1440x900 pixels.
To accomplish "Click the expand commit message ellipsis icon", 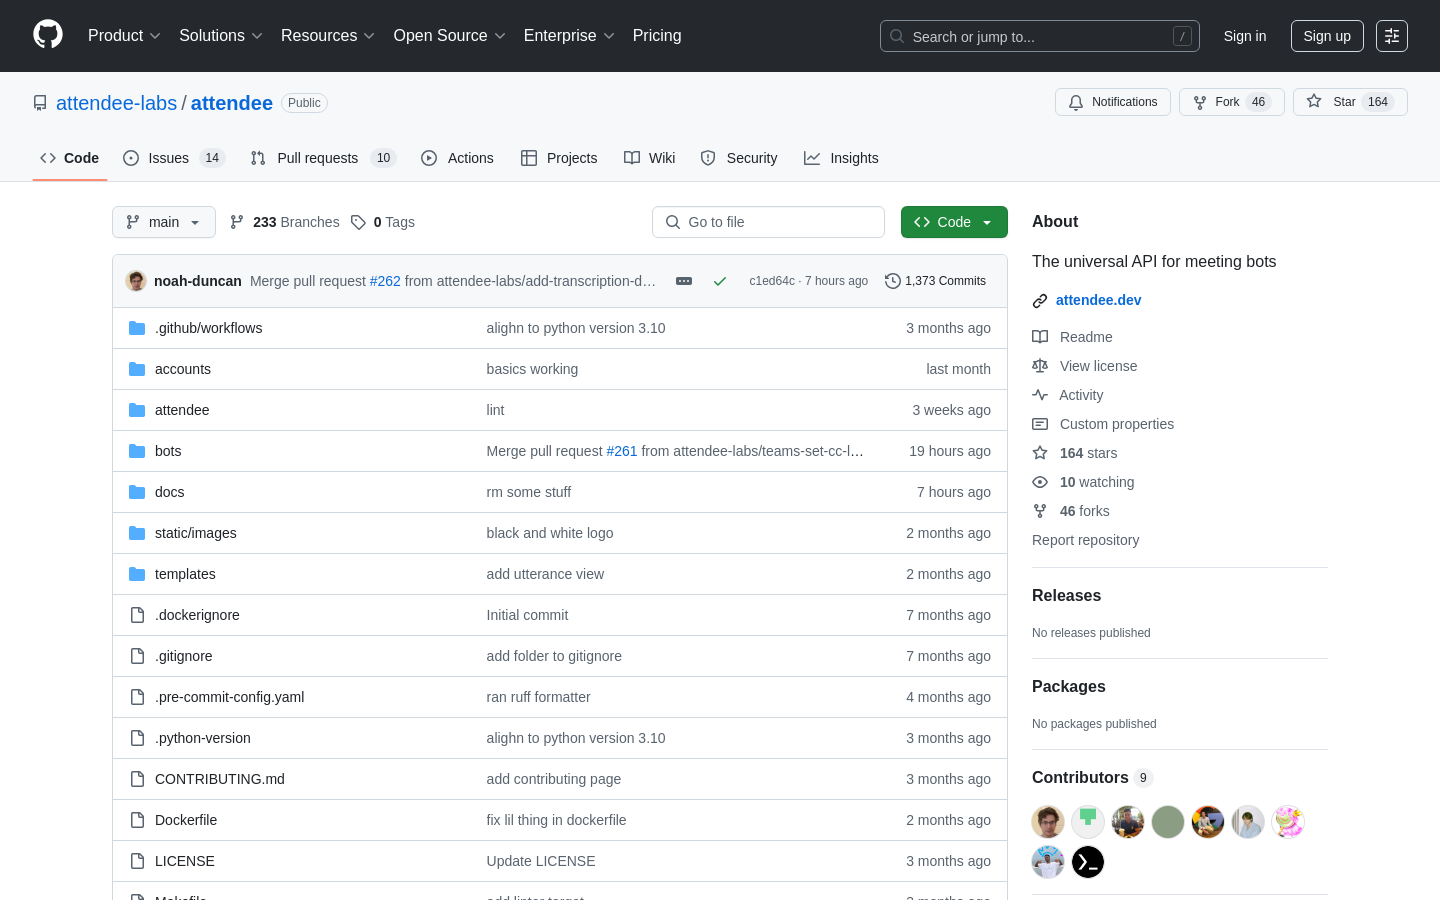I will coord(684,281).
